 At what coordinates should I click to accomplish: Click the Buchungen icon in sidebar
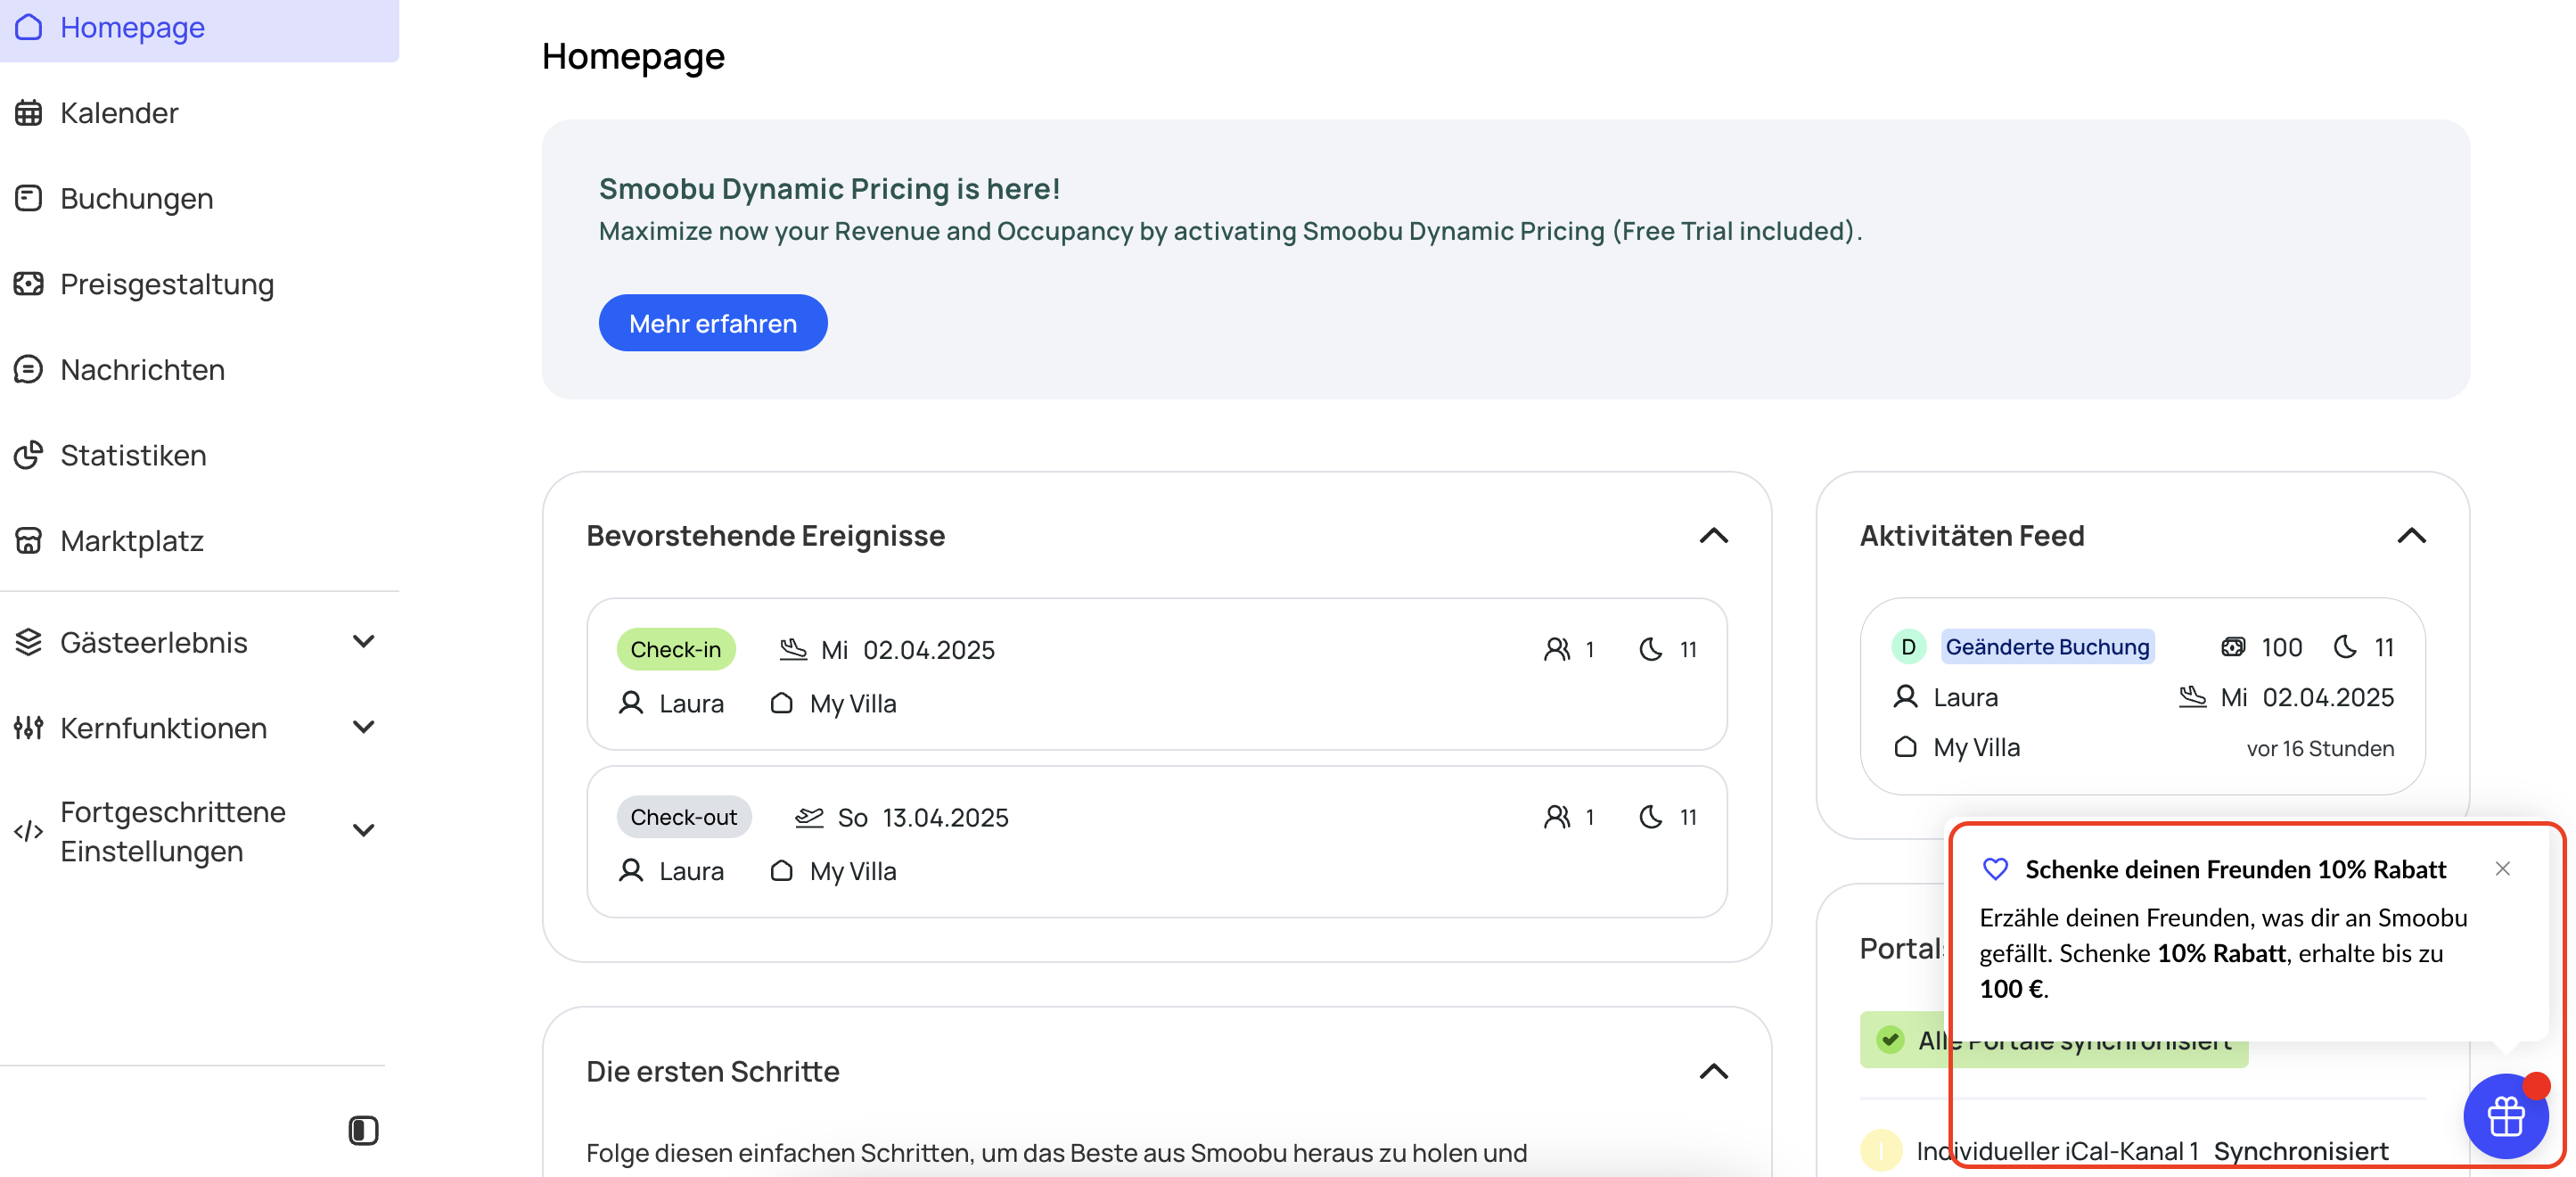(x=28, y=198)
